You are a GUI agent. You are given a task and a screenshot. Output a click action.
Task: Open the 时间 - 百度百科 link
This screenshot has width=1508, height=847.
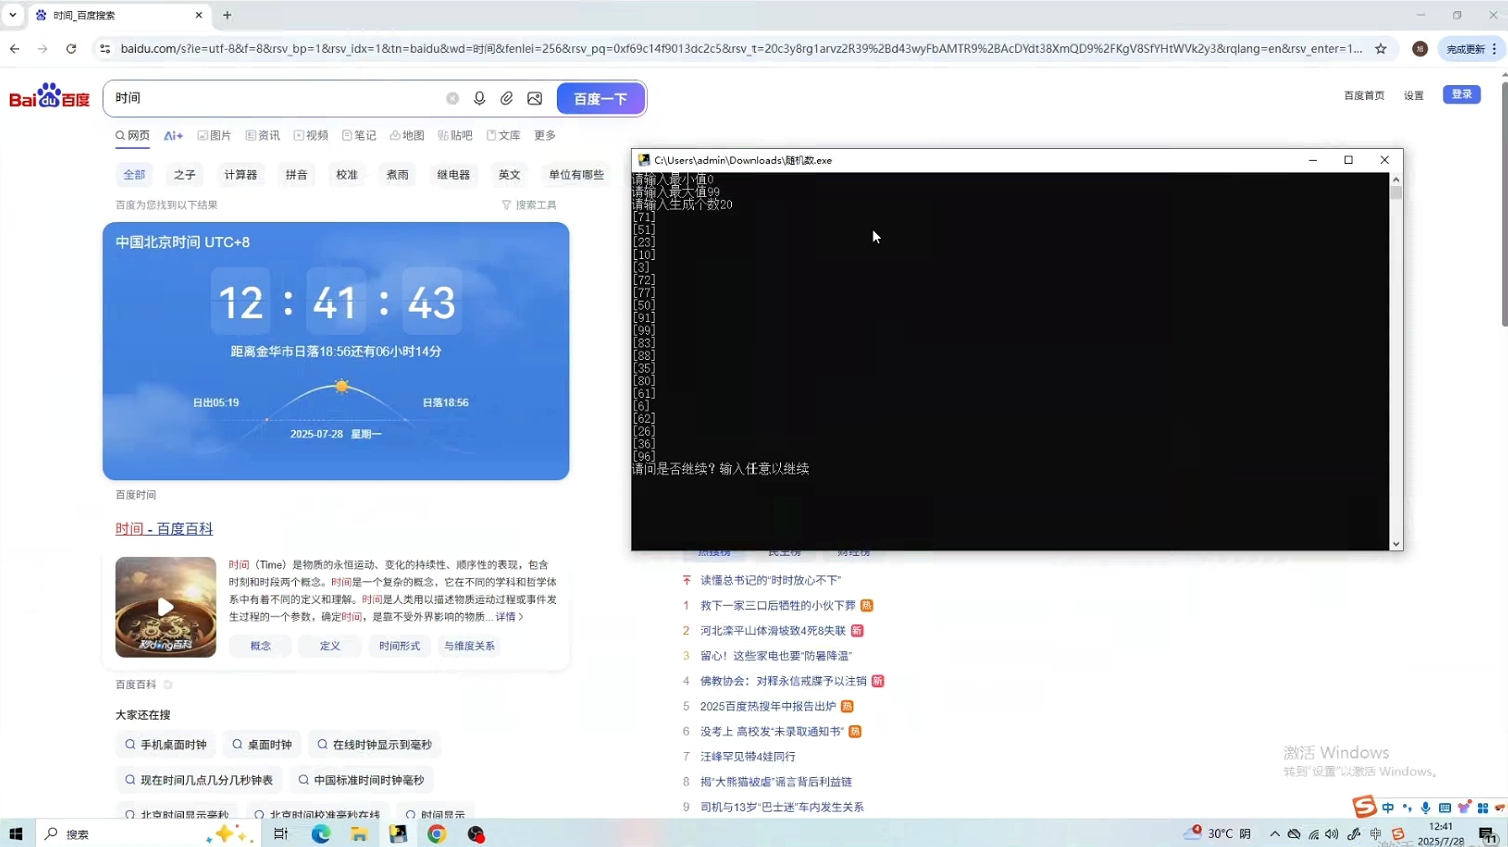pos(164,528)
